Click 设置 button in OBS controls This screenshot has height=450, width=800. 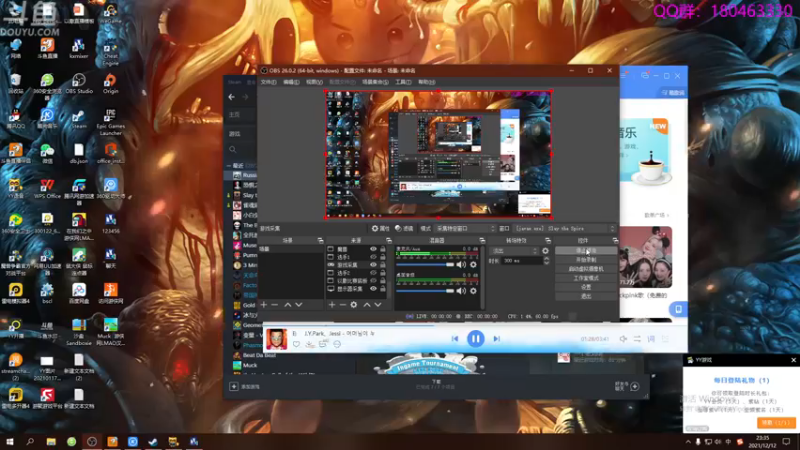tap(586, 287)
